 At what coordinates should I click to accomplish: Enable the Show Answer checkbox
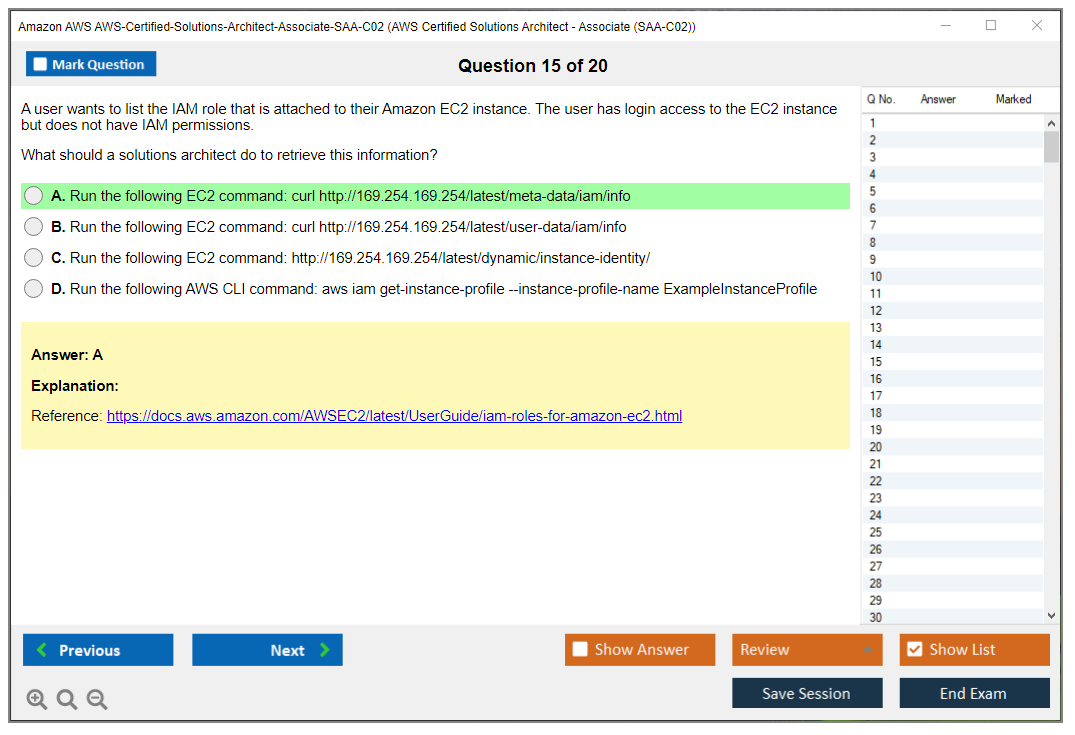click(x=580, y=650)
